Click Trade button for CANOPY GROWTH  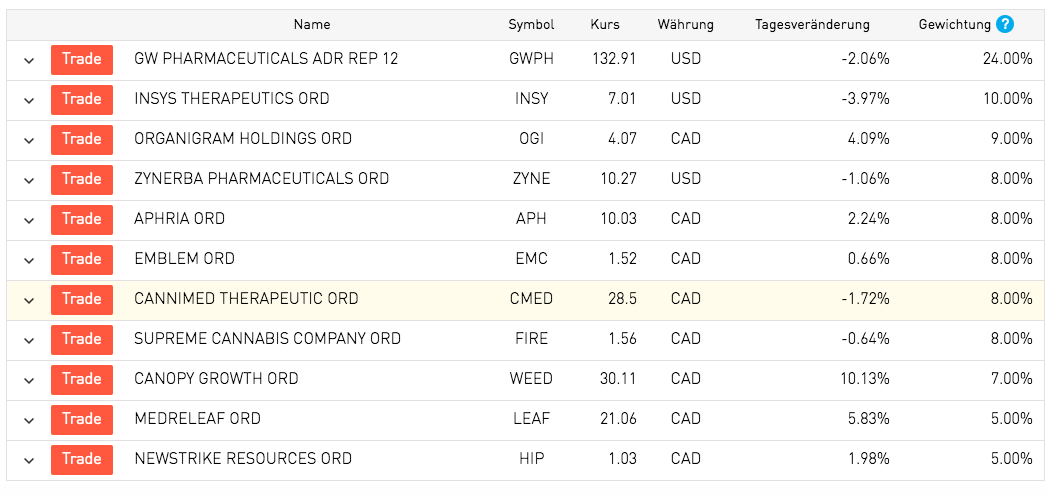pyautogui.click(x=82, y=379)
